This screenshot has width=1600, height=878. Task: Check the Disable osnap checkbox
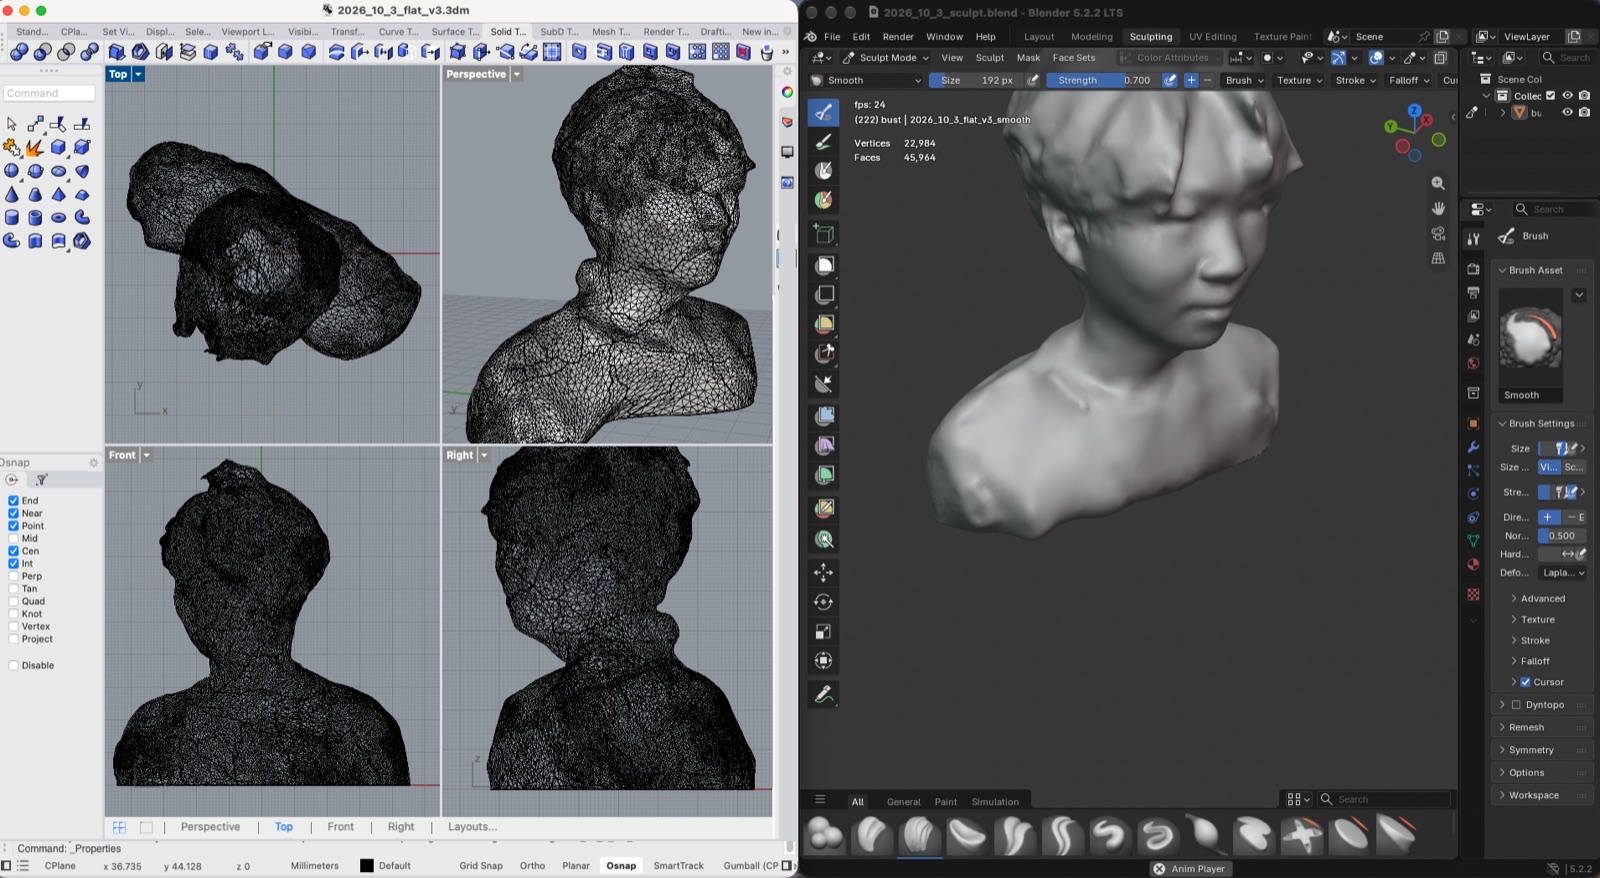13,665
